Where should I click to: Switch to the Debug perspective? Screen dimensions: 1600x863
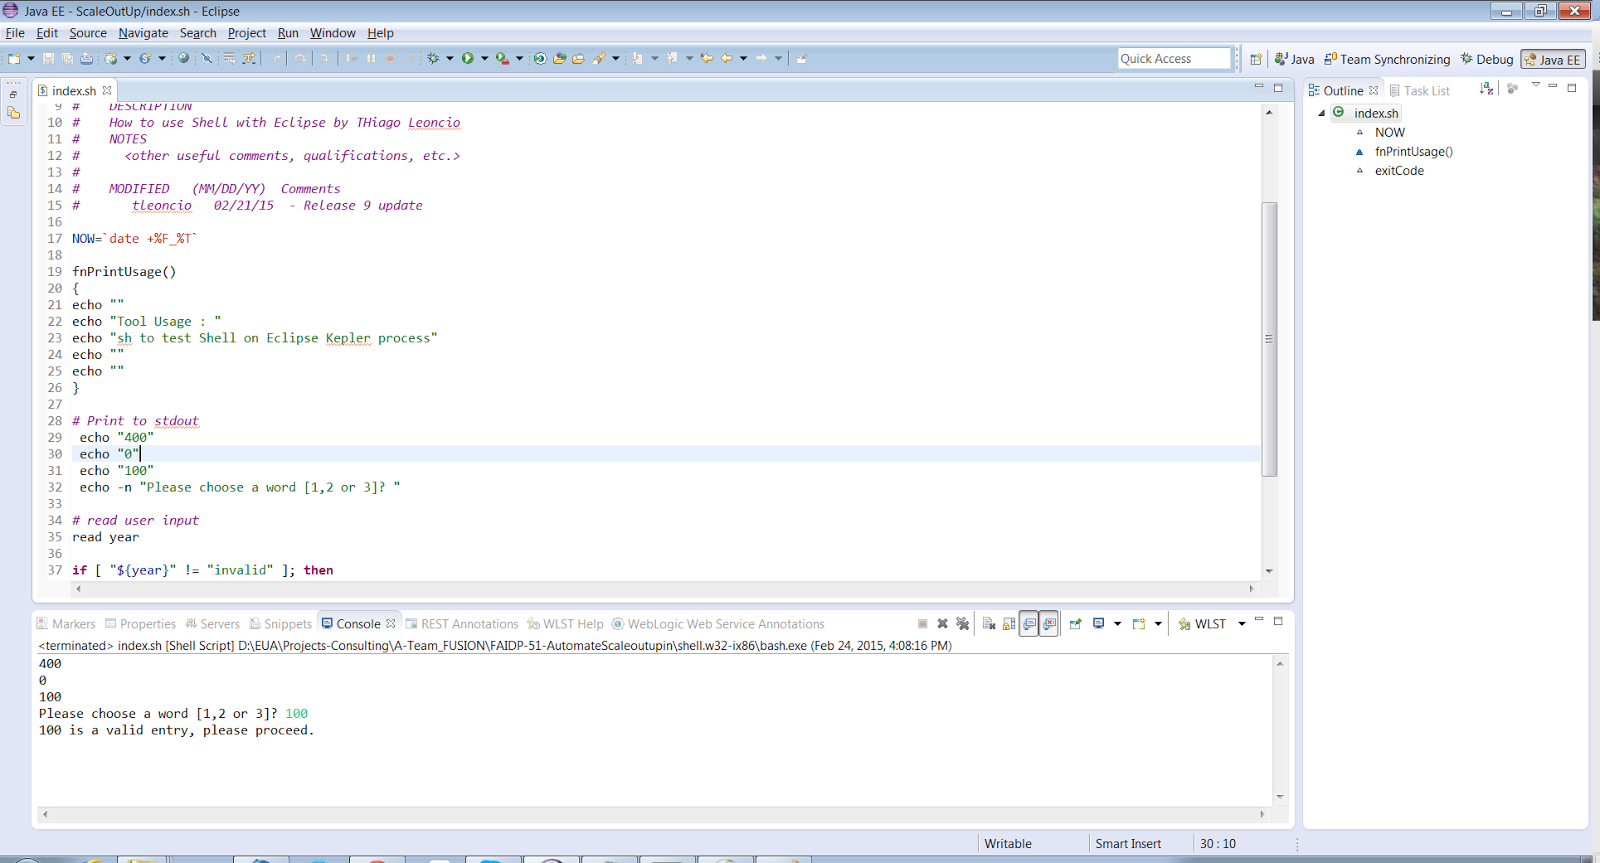(x=1487, y=59)
